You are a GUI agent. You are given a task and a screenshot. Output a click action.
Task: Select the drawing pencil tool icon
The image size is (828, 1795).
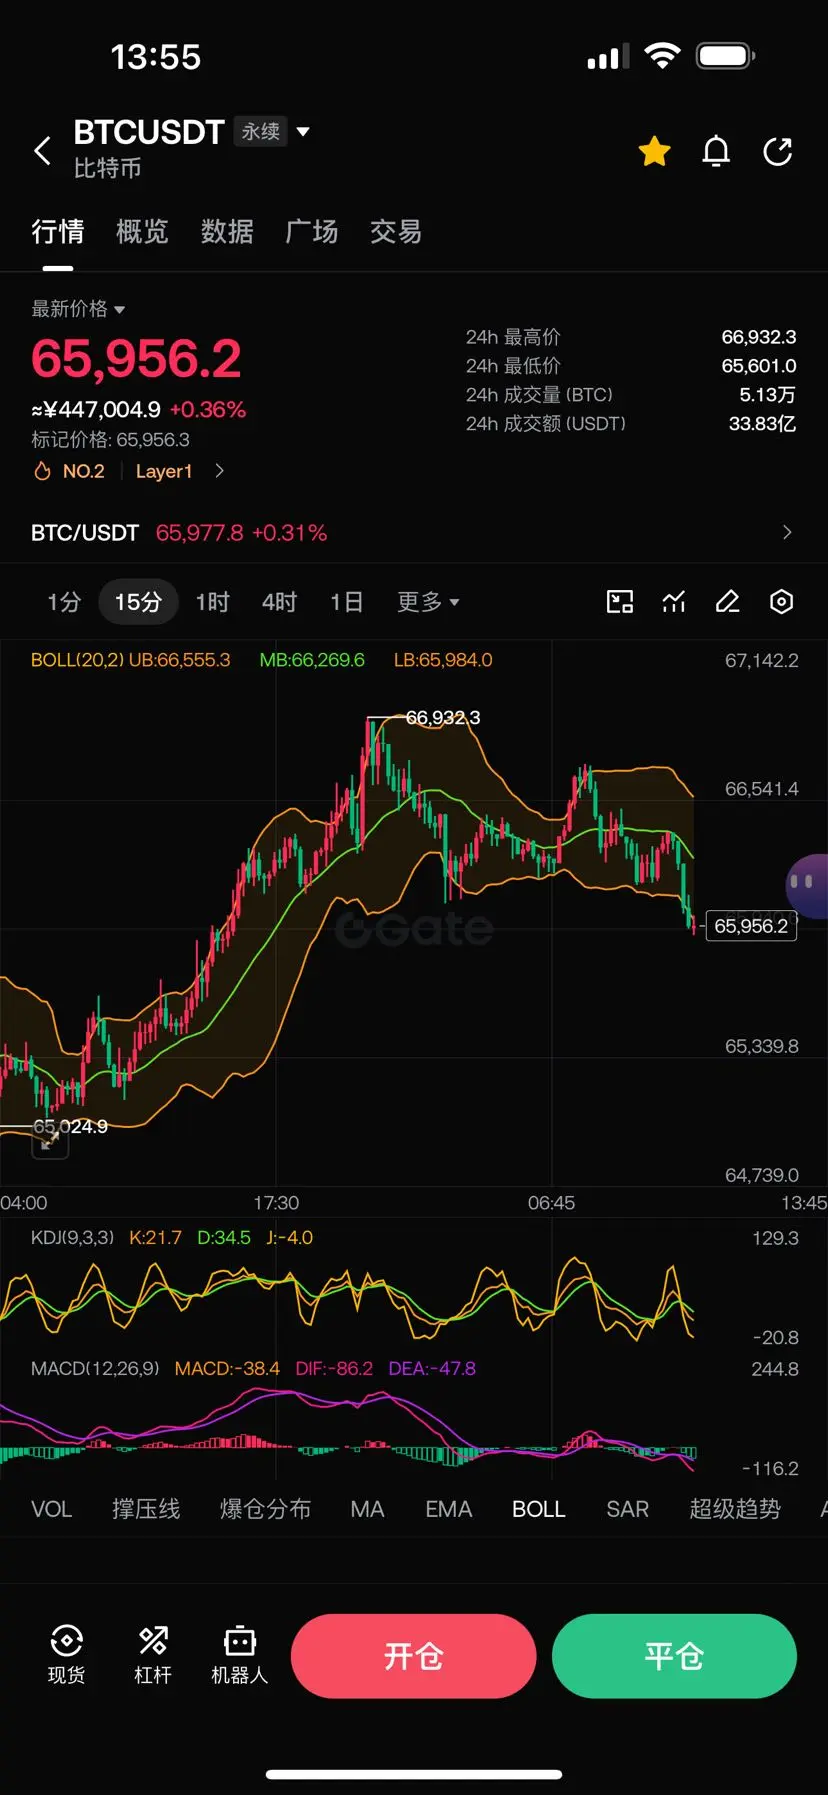pyautogui.click(x=728, y=601)
